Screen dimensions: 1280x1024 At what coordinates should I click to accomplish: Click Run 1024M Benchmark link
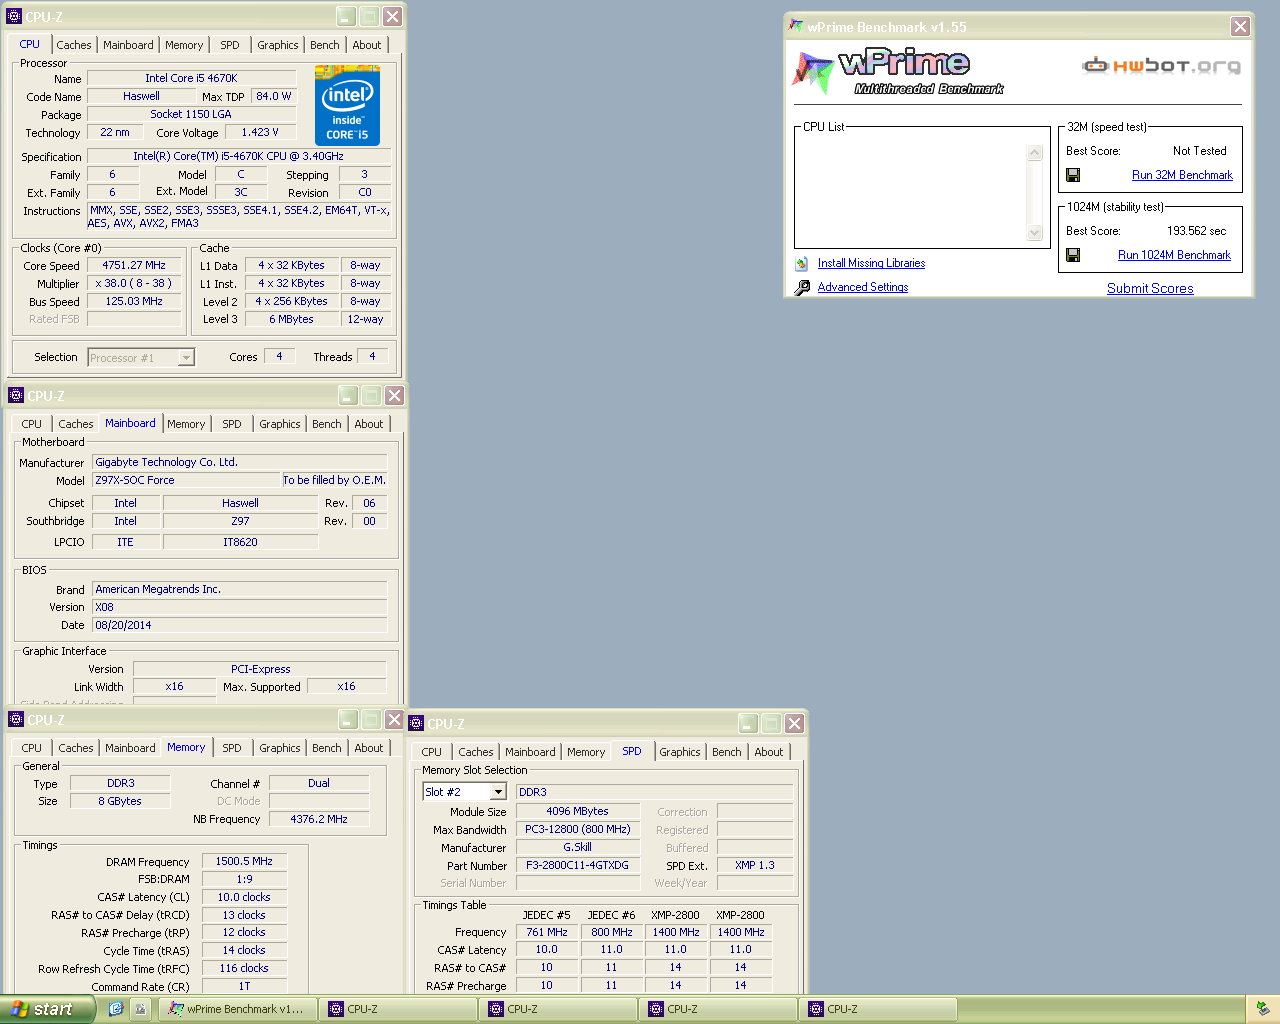[1174, 255]
